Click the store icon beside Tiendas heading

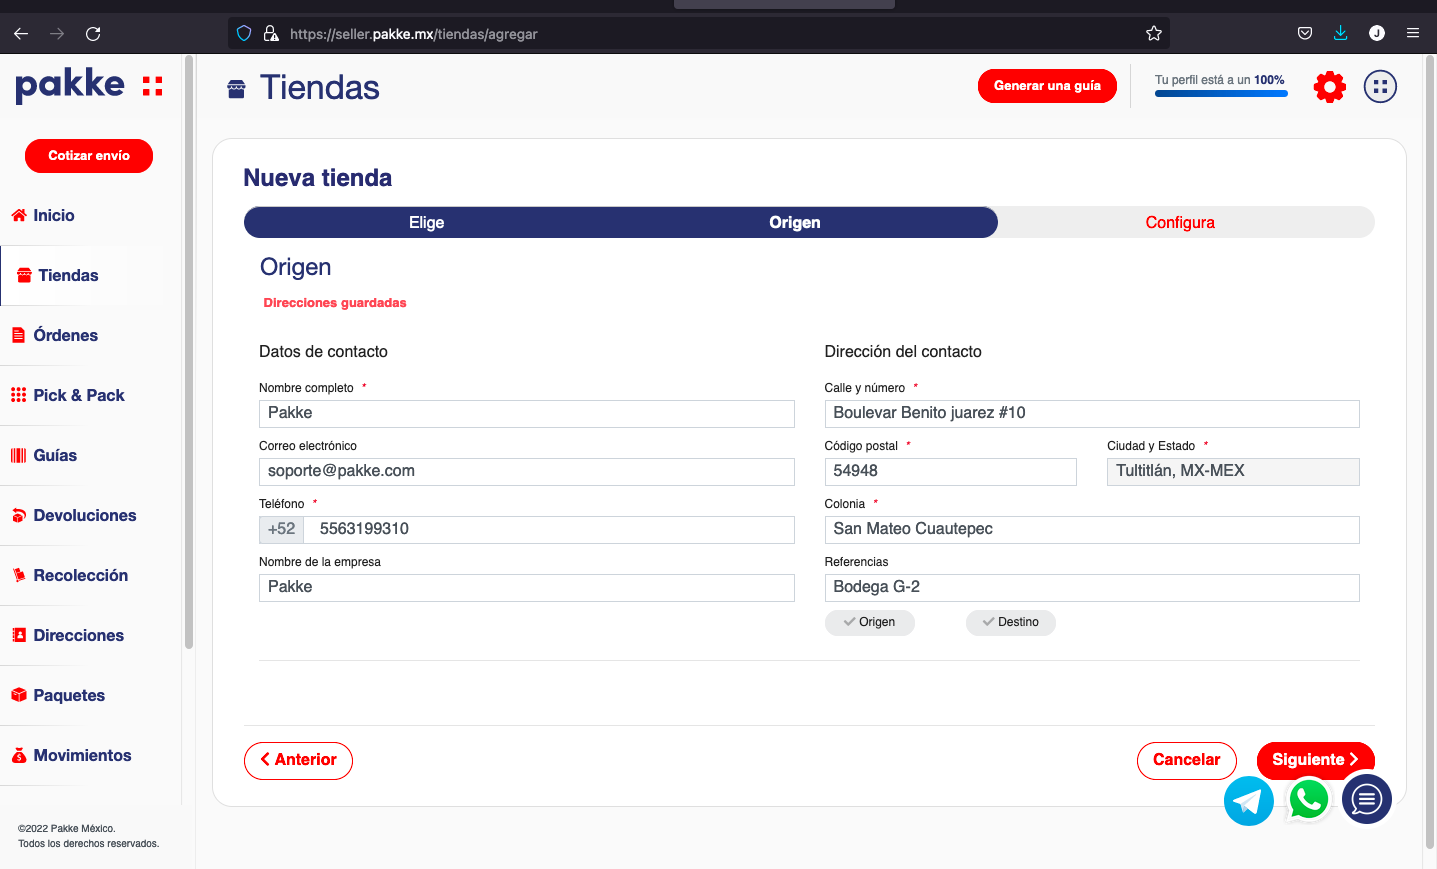(236, 89)
